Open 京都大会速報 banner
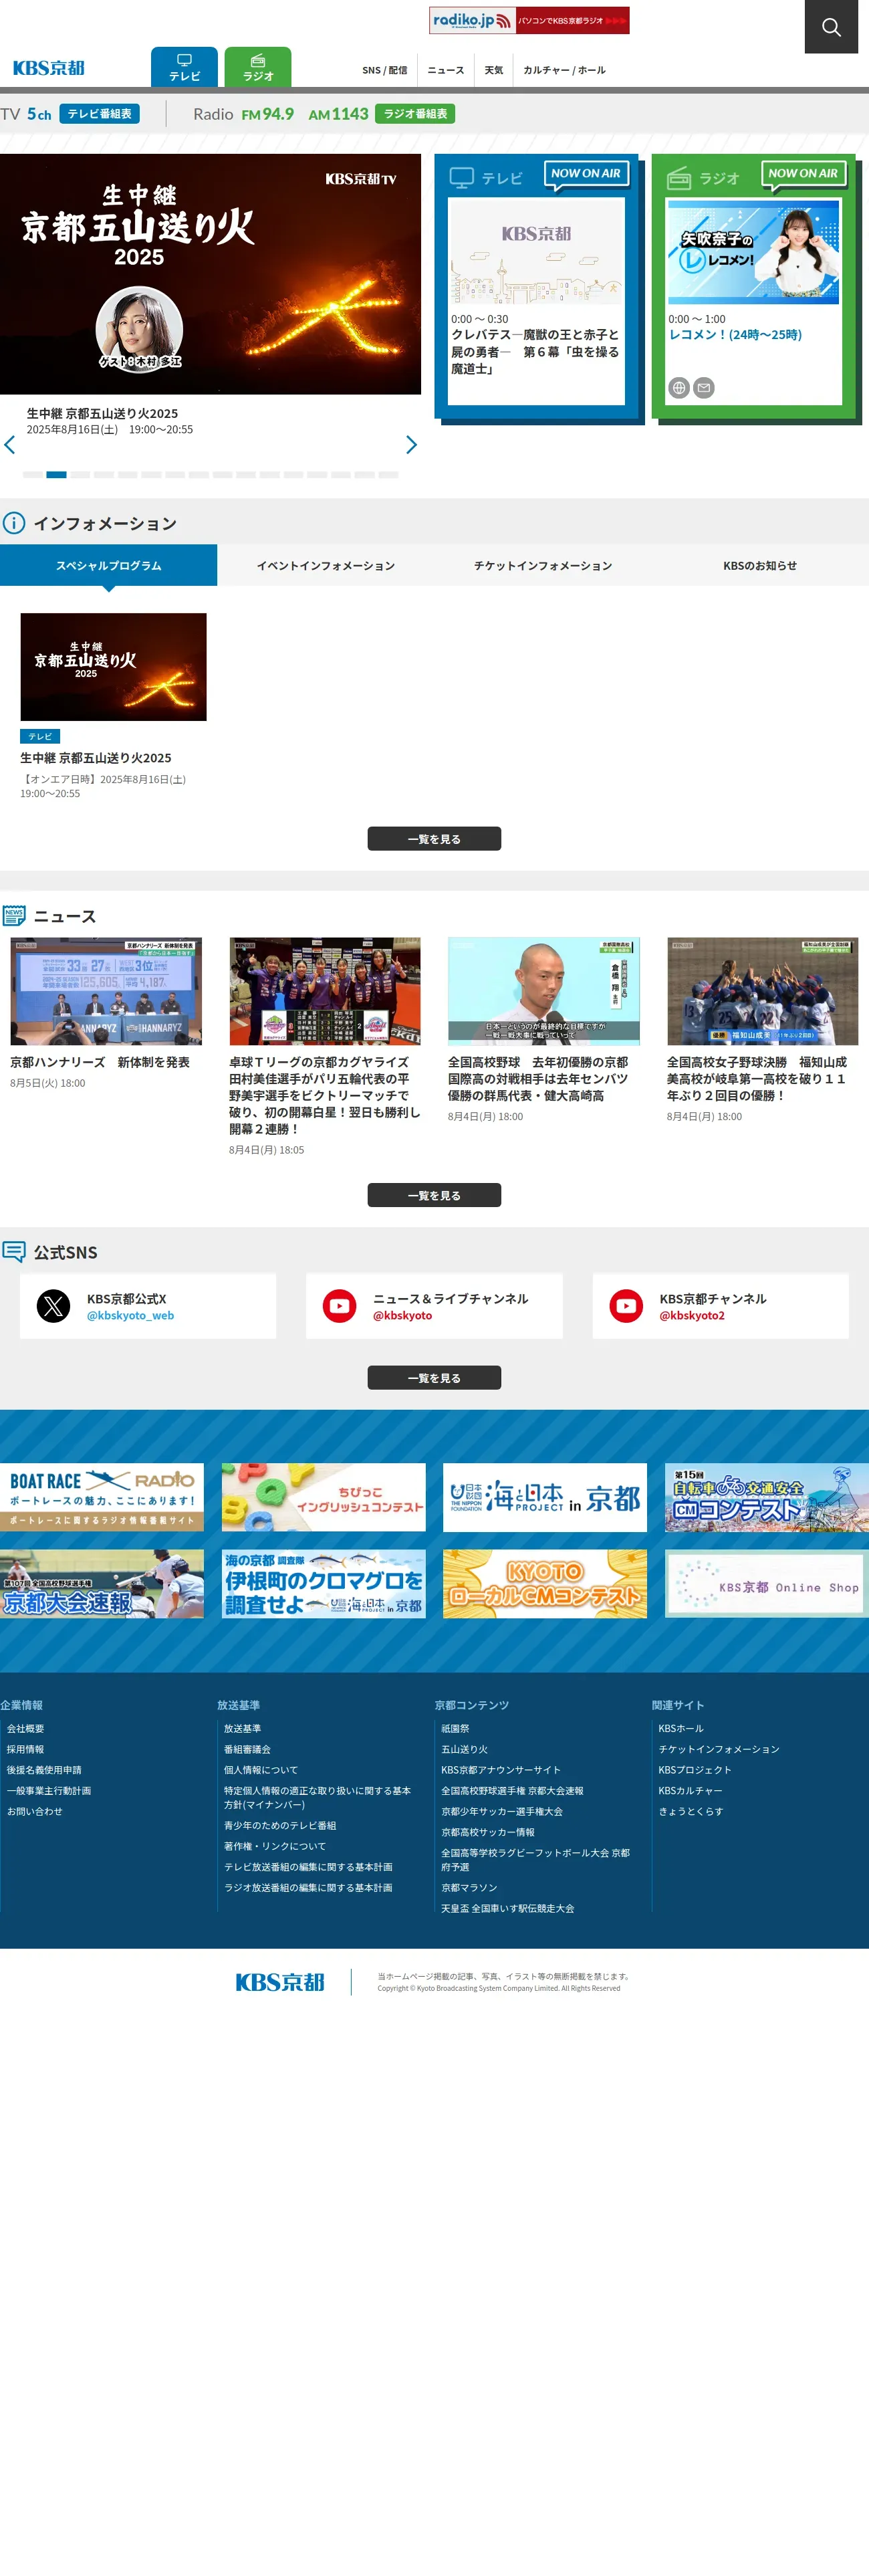 102,1584
